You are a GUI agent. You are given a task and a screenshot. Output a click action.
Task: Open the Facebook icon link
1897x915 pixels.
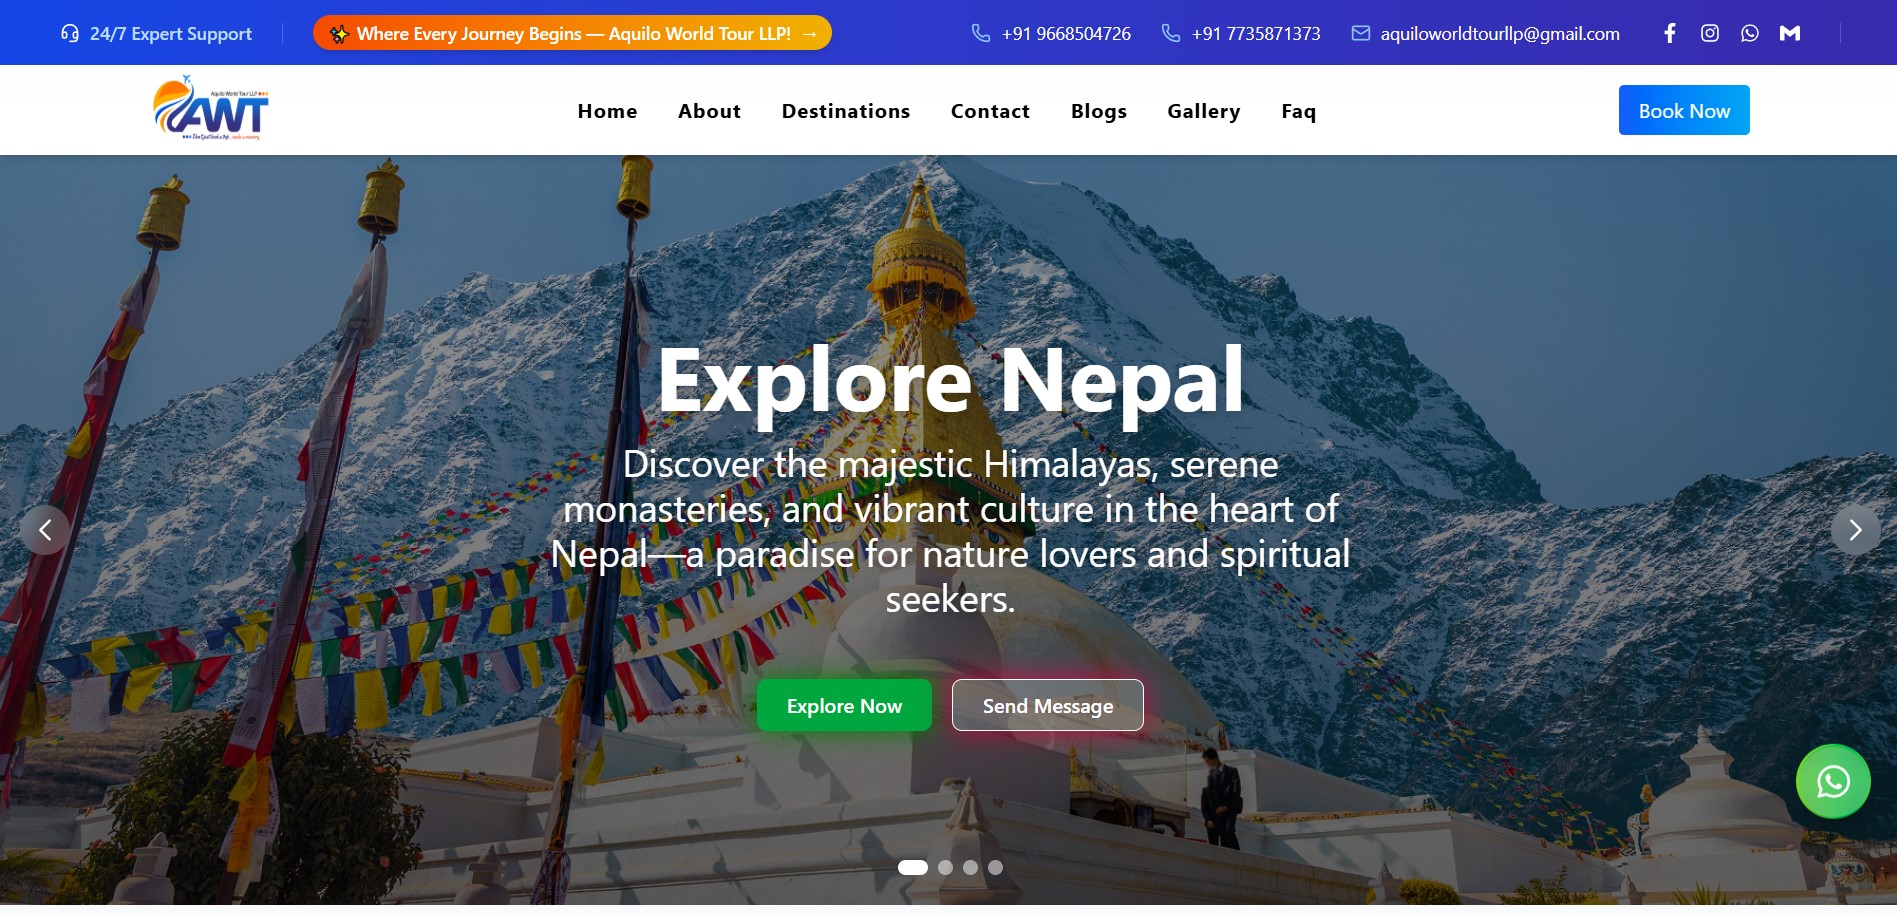tap(1670, 33)
